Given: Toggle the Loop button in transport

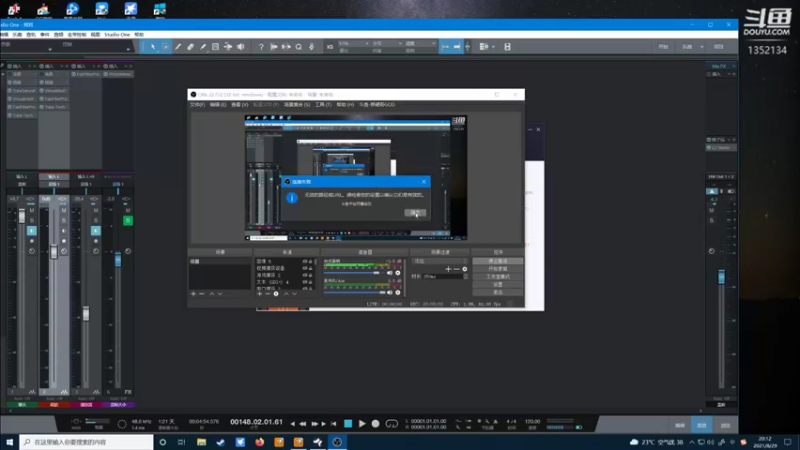Looking at the screenshot, I should click(x=392, y=423).
